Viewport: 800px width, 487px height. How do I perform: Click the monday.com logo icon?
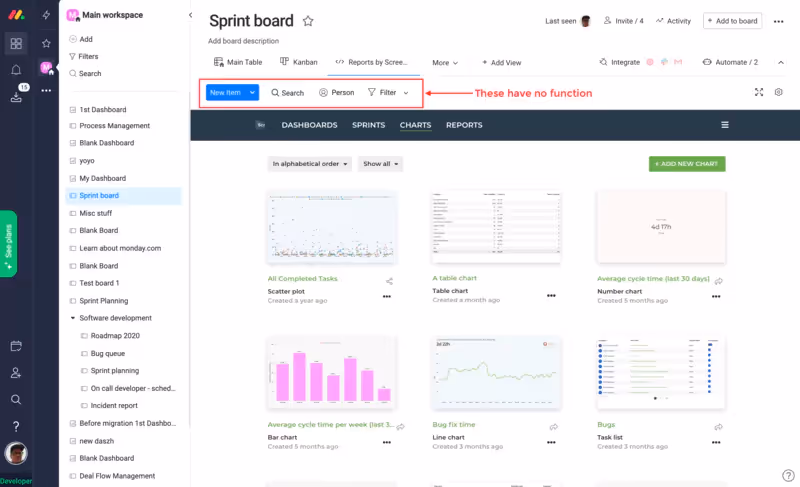point(16,15)
